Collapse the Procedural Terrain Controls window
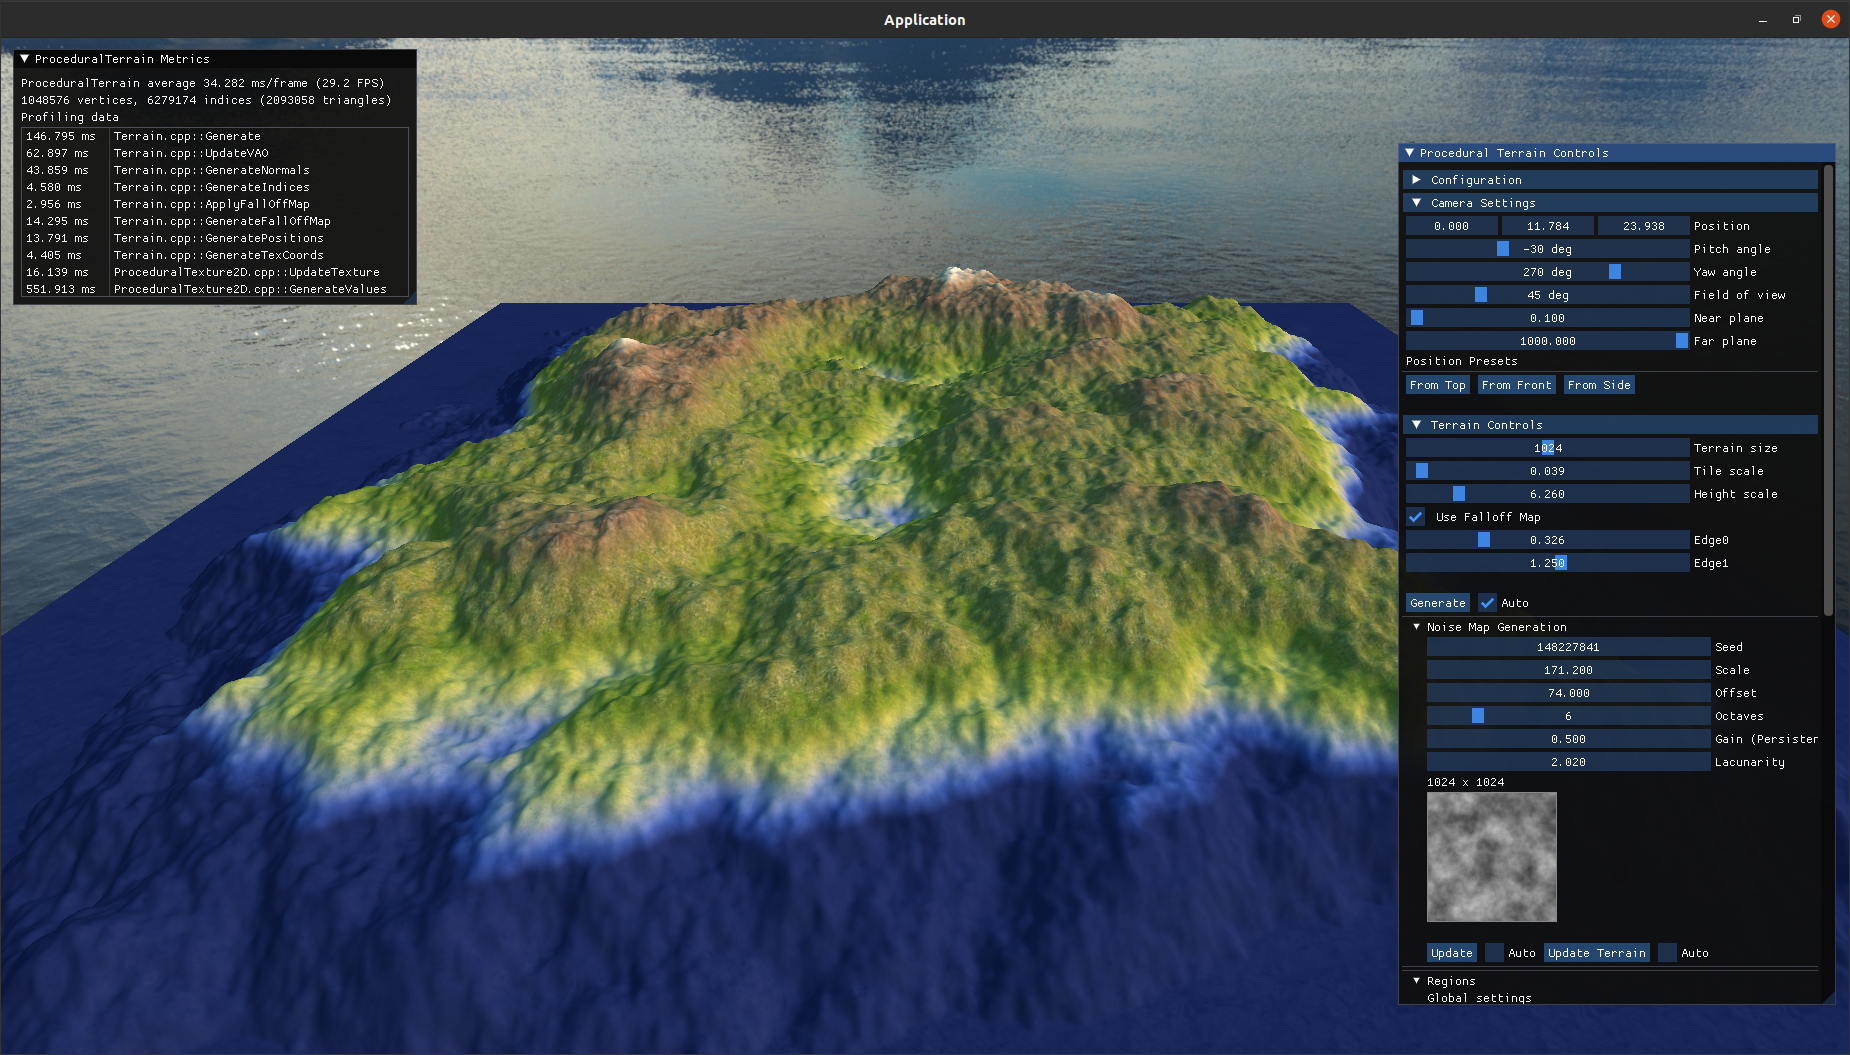This screenshot has height=1055, width=1850. tap(1410, 153)
